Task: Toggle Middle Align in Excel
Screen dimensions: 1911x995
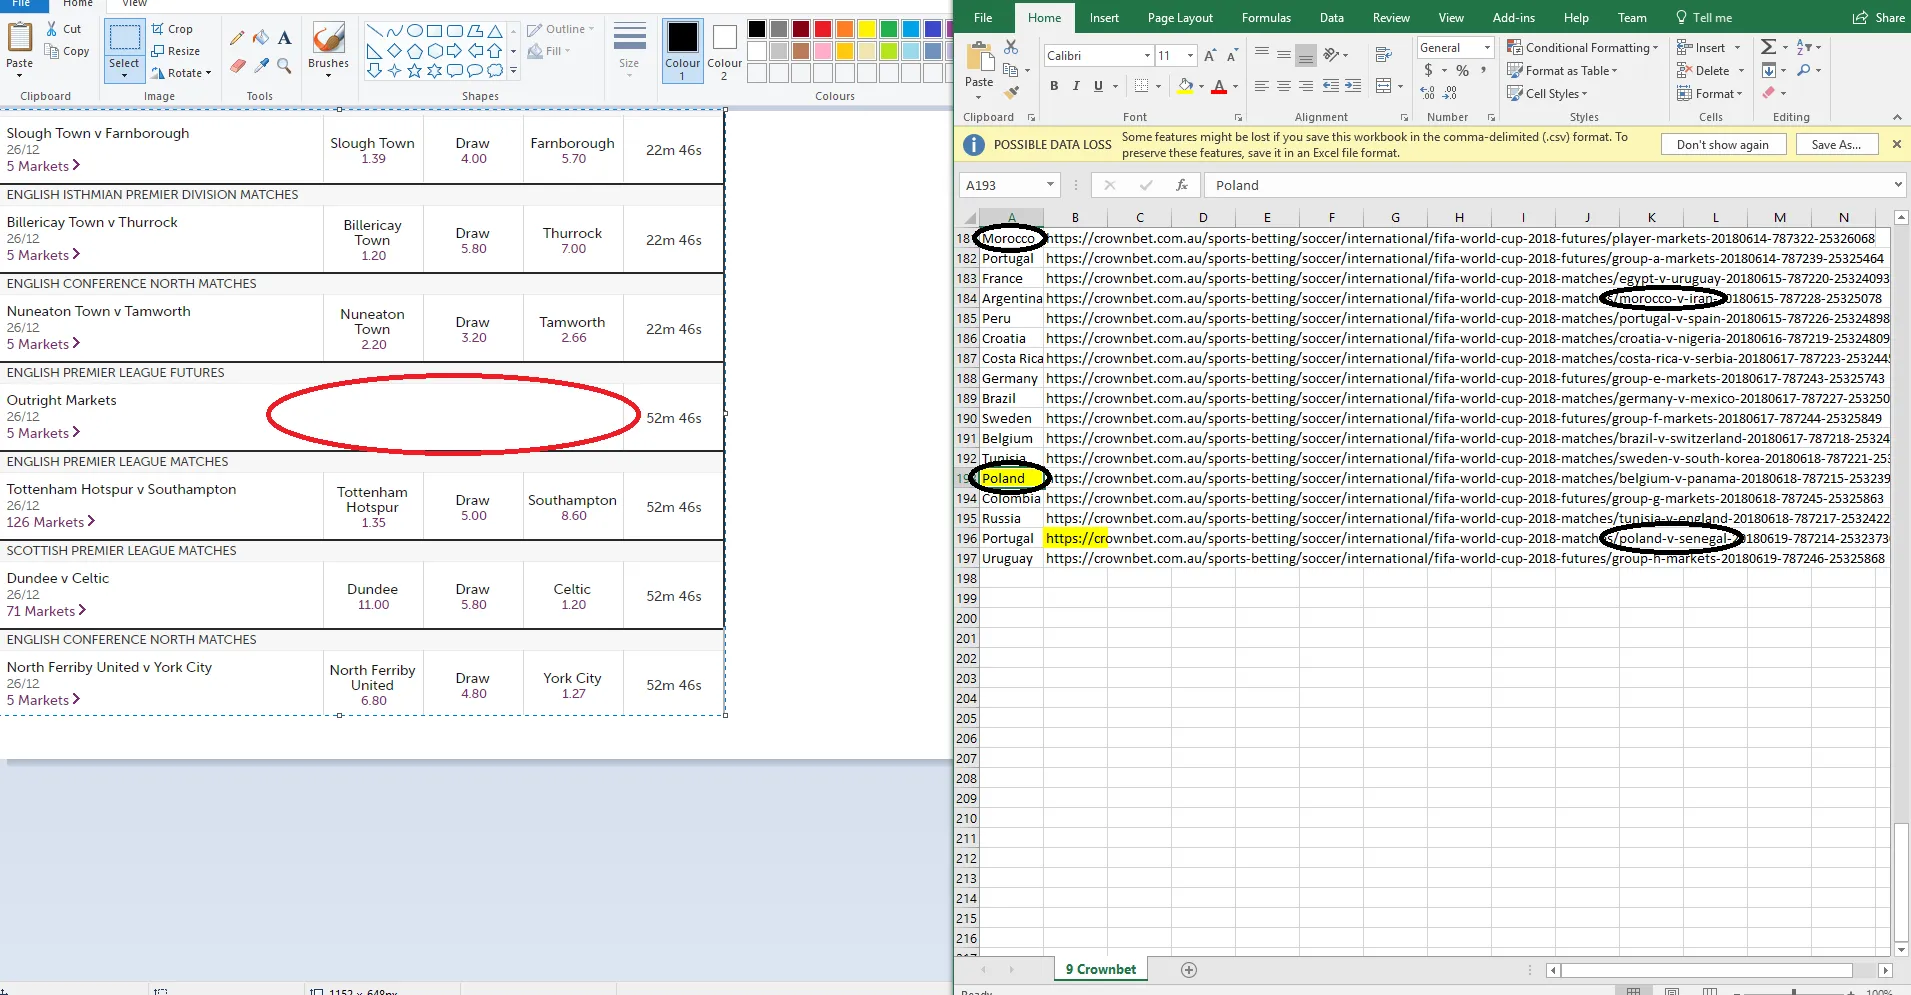Action: click(1284, 55)
